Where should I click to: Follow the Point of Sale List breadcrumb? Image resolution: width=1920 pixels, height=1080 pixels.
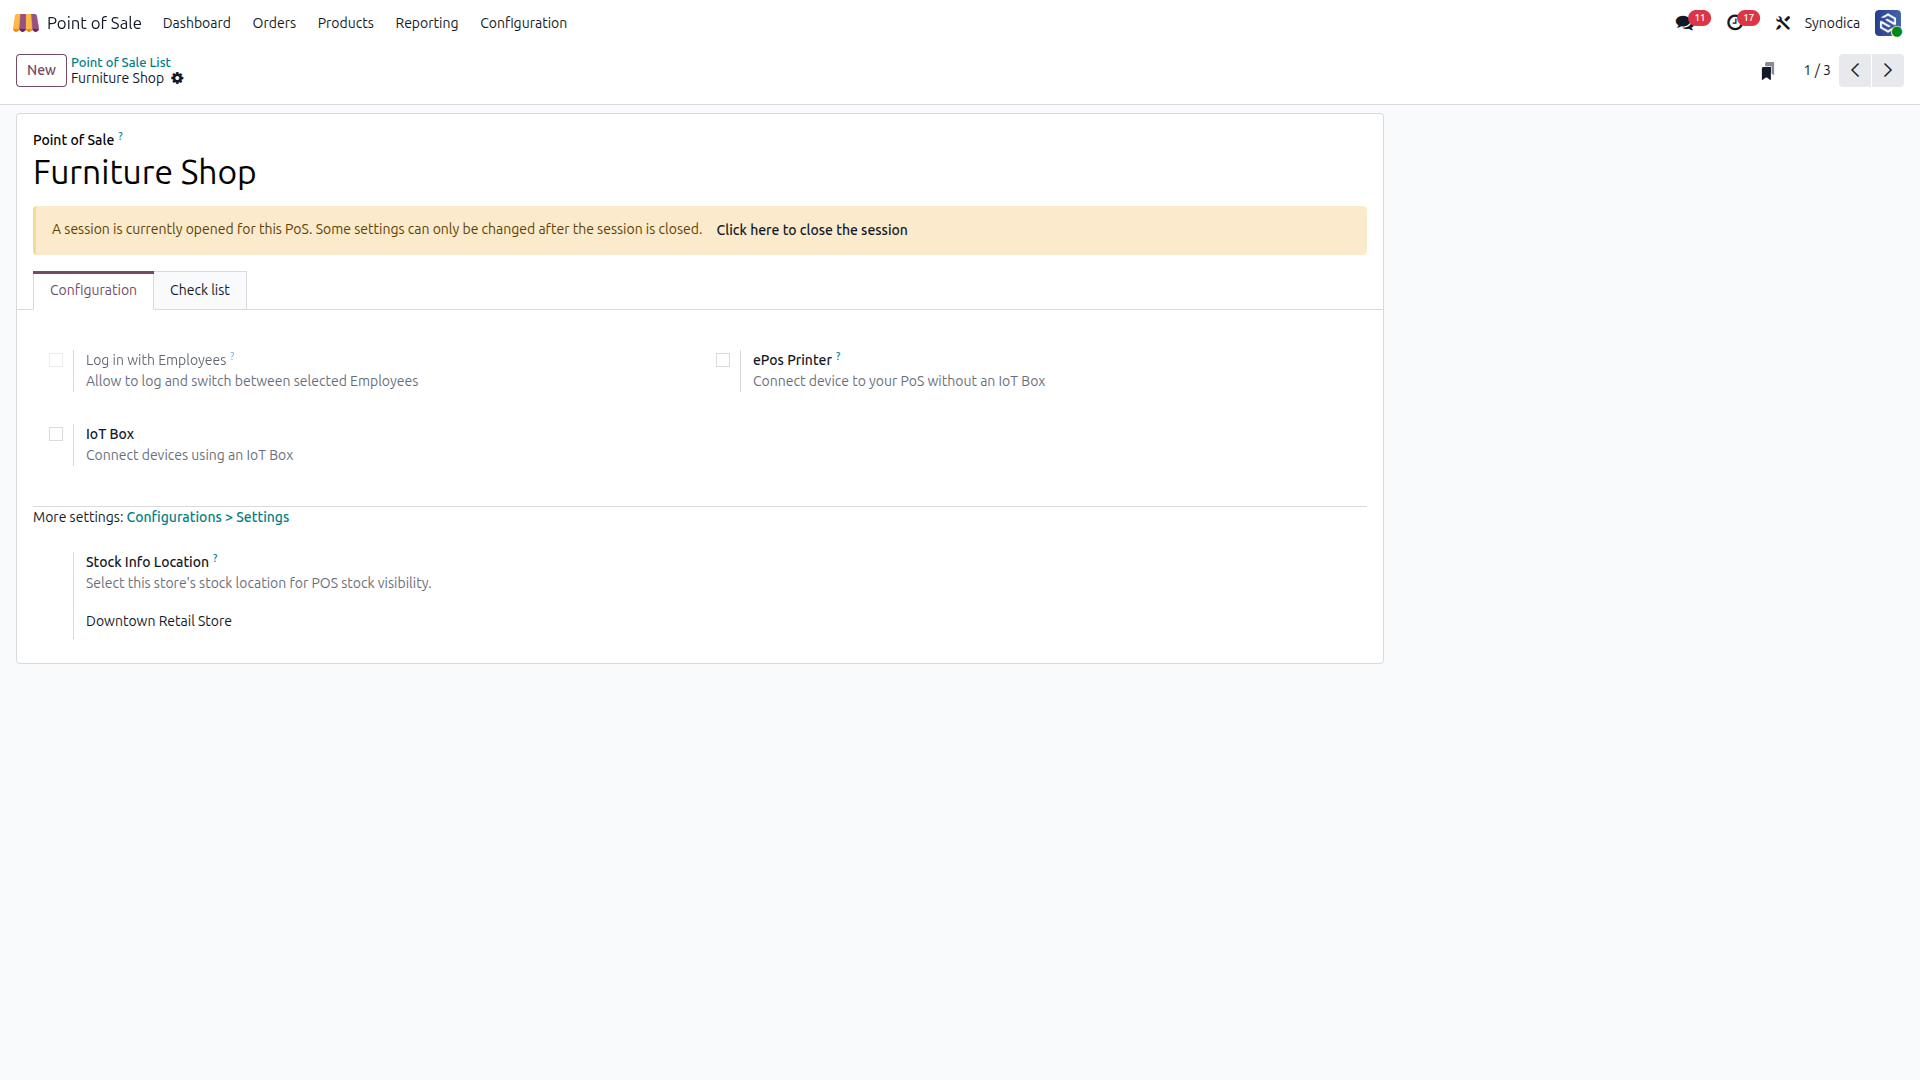[x=121, y=62]
